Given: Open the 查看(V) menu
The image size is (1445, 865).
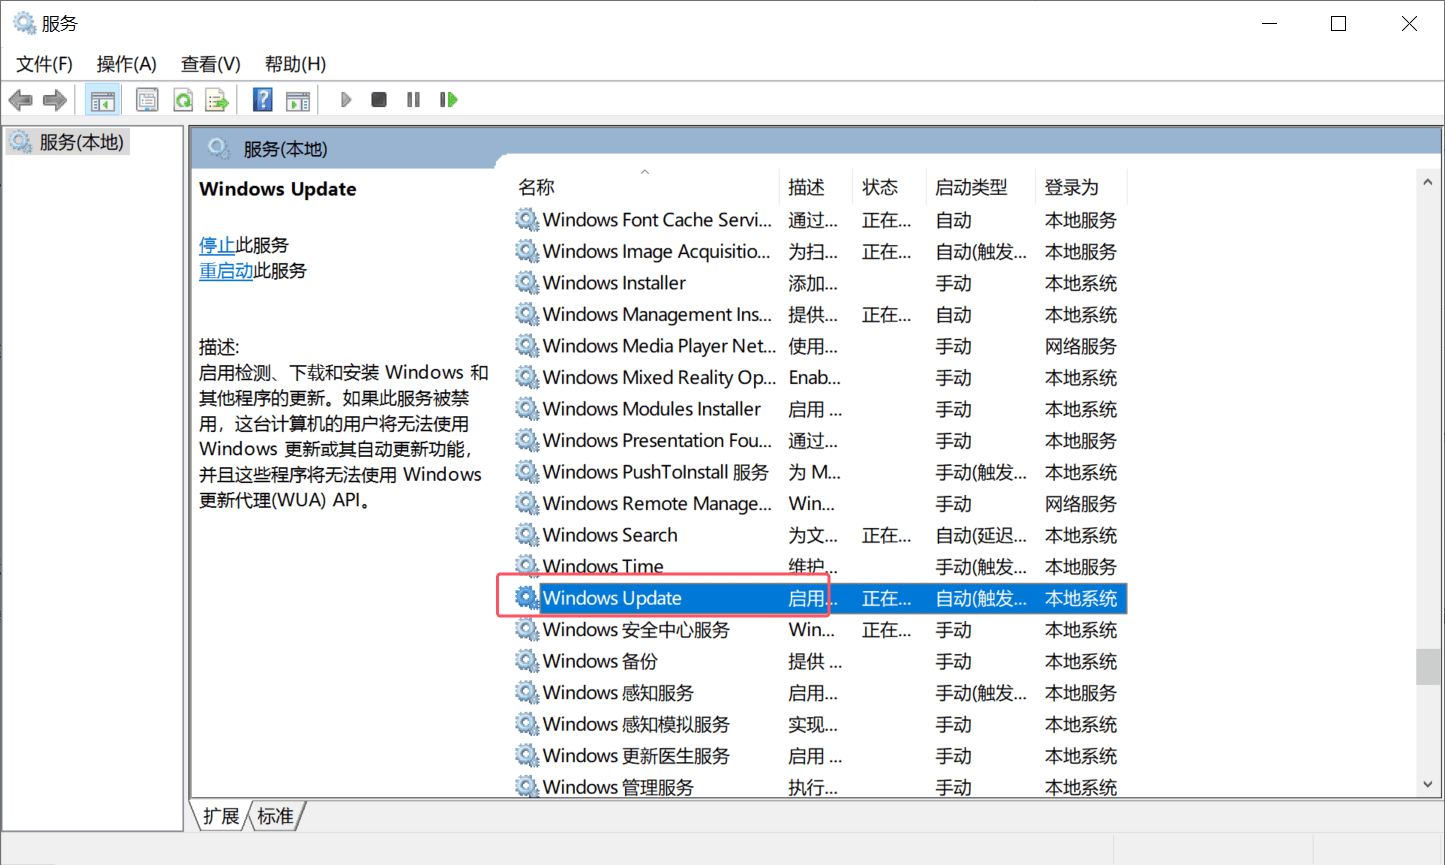Looking at the screenshot, I should pos(210,64).
